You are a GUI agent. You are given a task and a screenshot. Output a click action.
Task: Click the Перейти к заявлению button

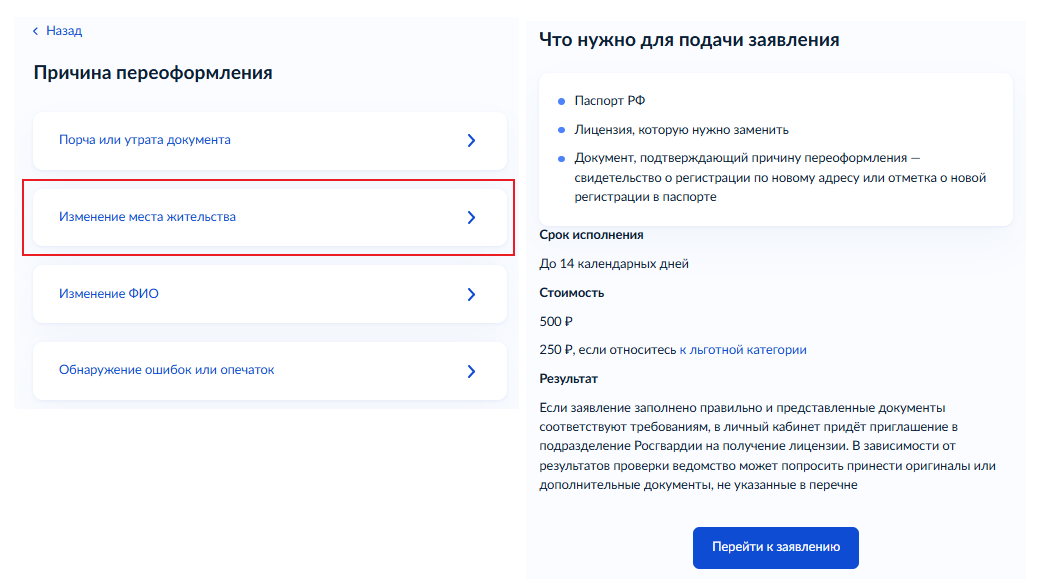tap(775, 547)
